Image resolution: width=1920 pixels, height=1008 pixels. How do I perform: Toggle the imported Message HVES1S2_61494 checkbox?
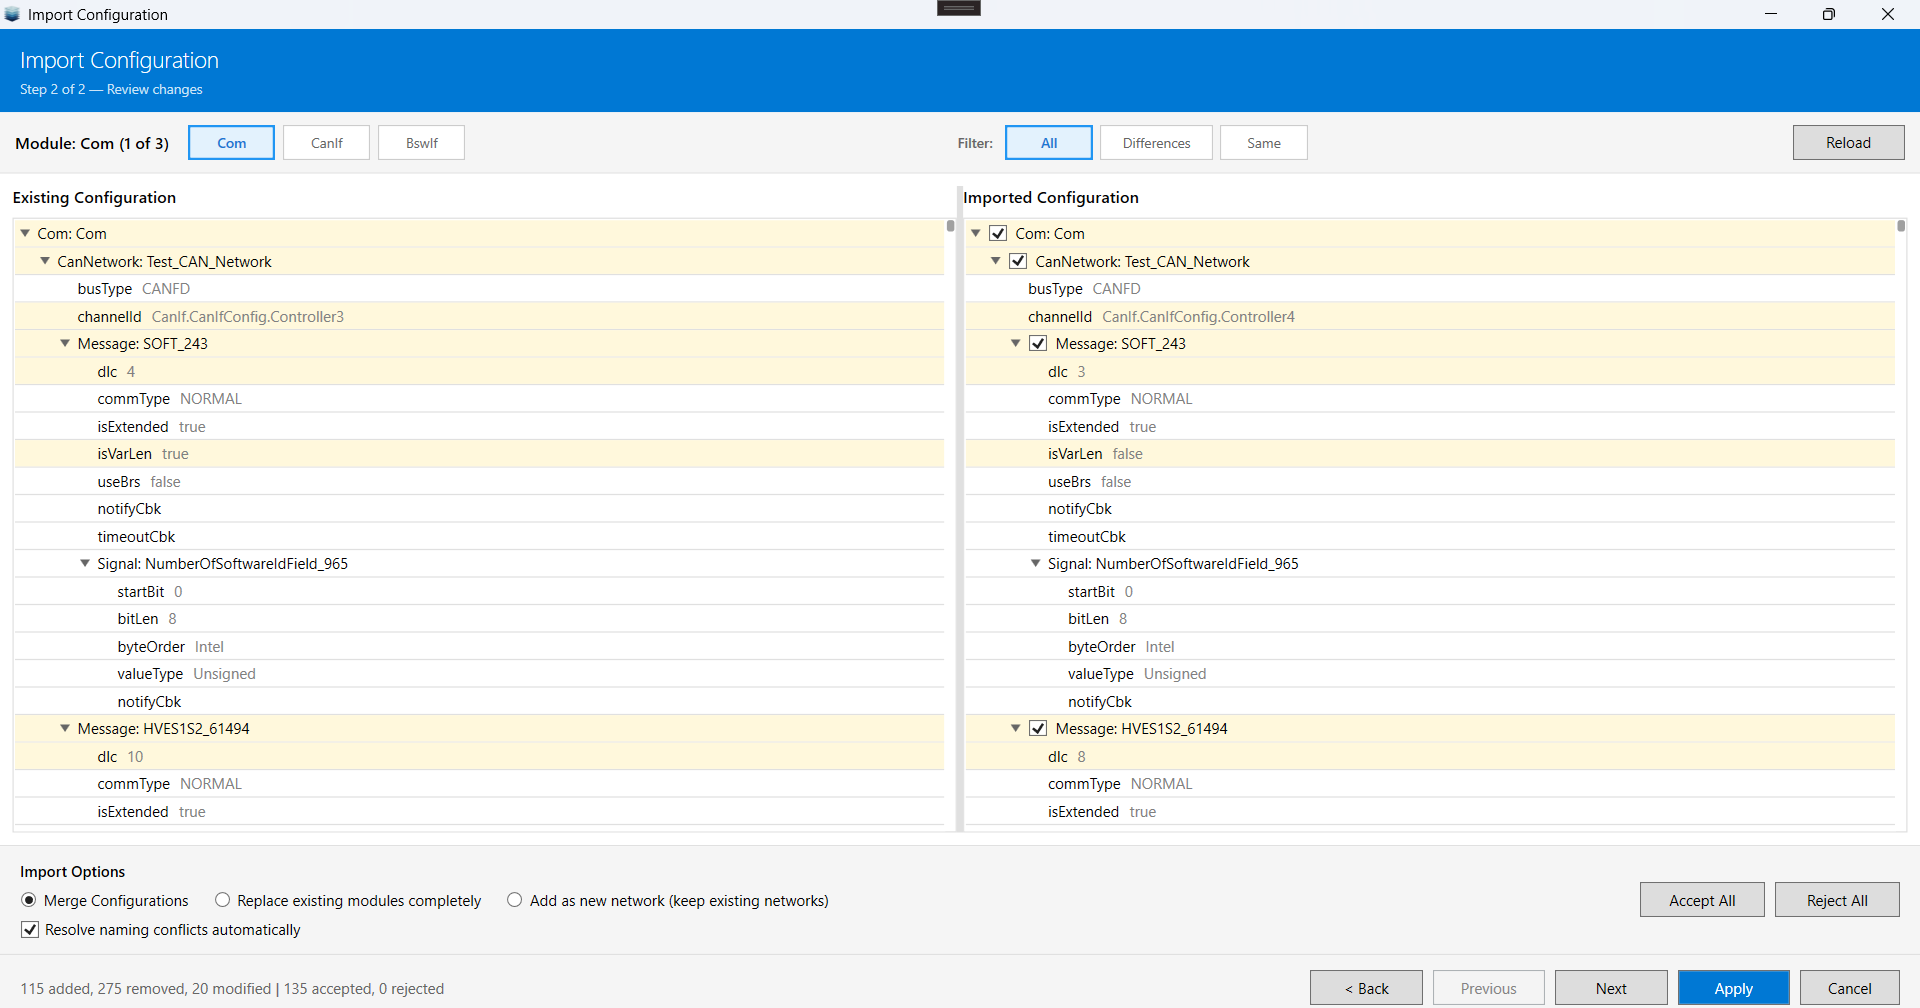click(1038, 728)
